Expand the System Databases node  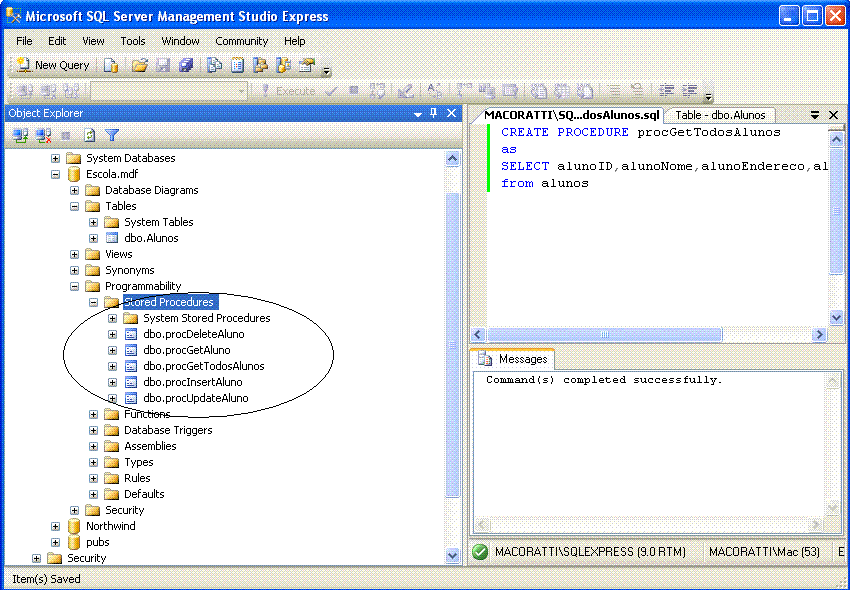(x=55, y=158)
